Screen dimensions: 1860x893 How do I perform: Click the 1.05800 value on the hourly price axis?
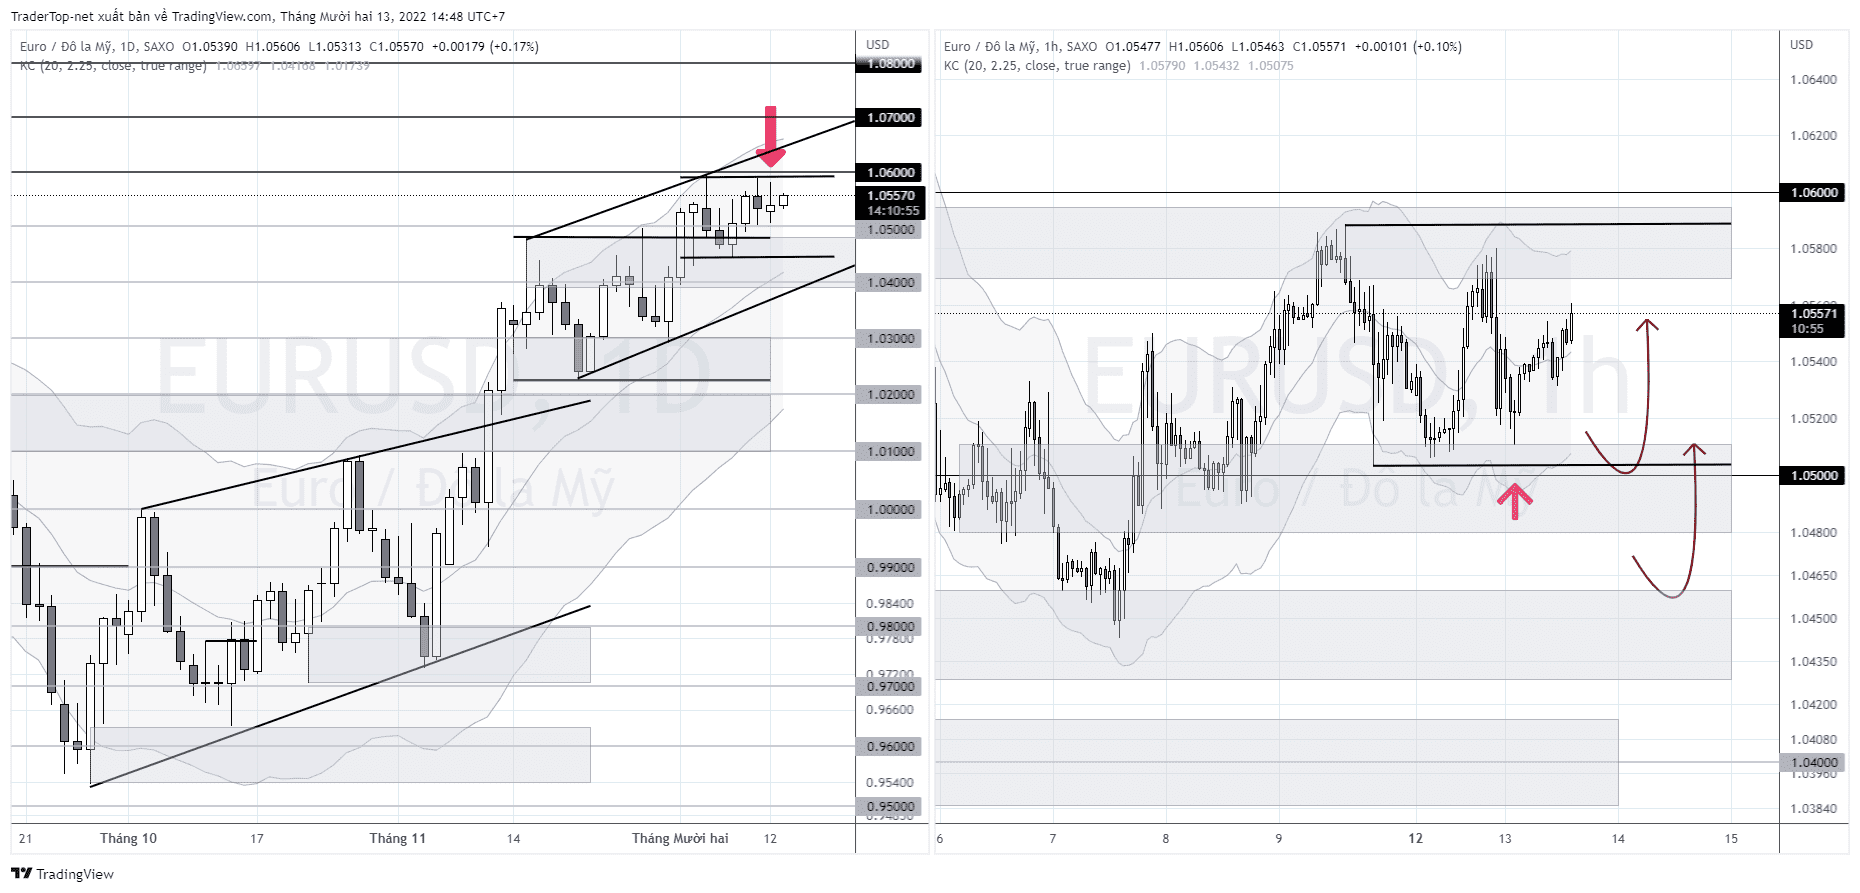[1813, 249]
